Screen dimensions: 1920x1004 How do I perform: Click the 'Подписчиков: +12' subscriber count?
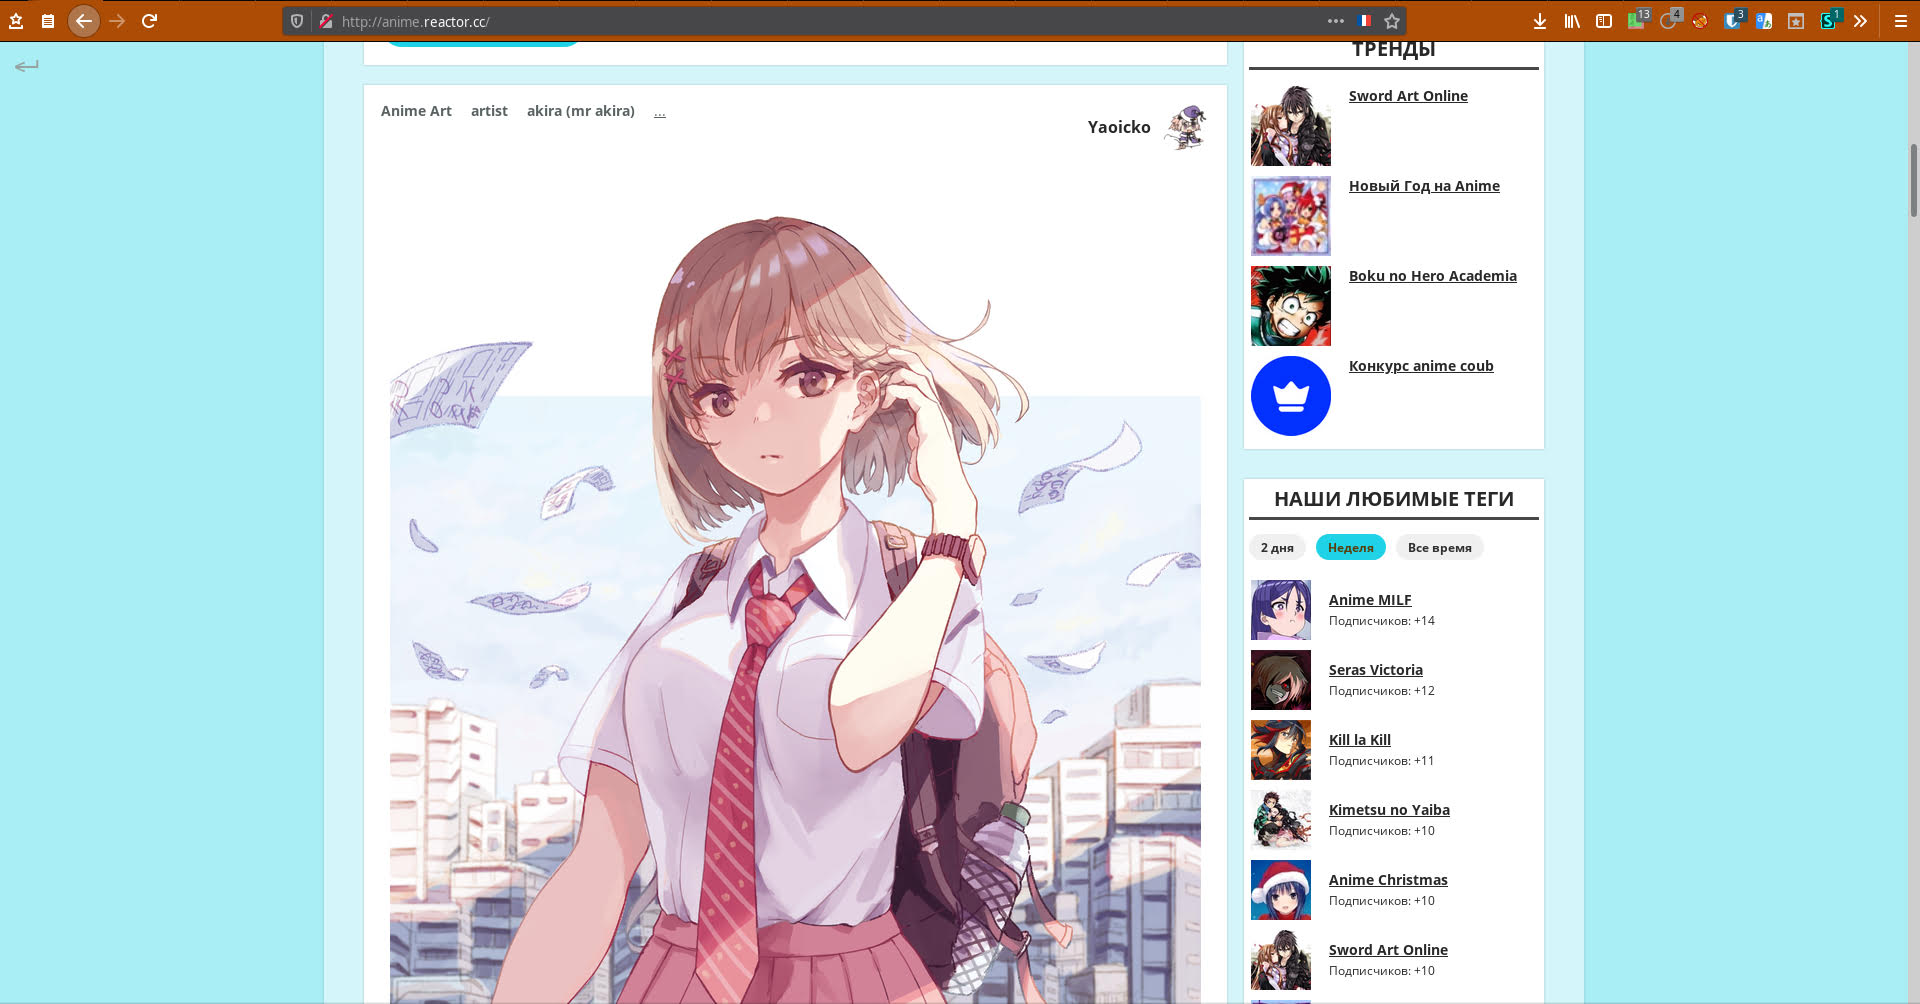coord(1382,691)
